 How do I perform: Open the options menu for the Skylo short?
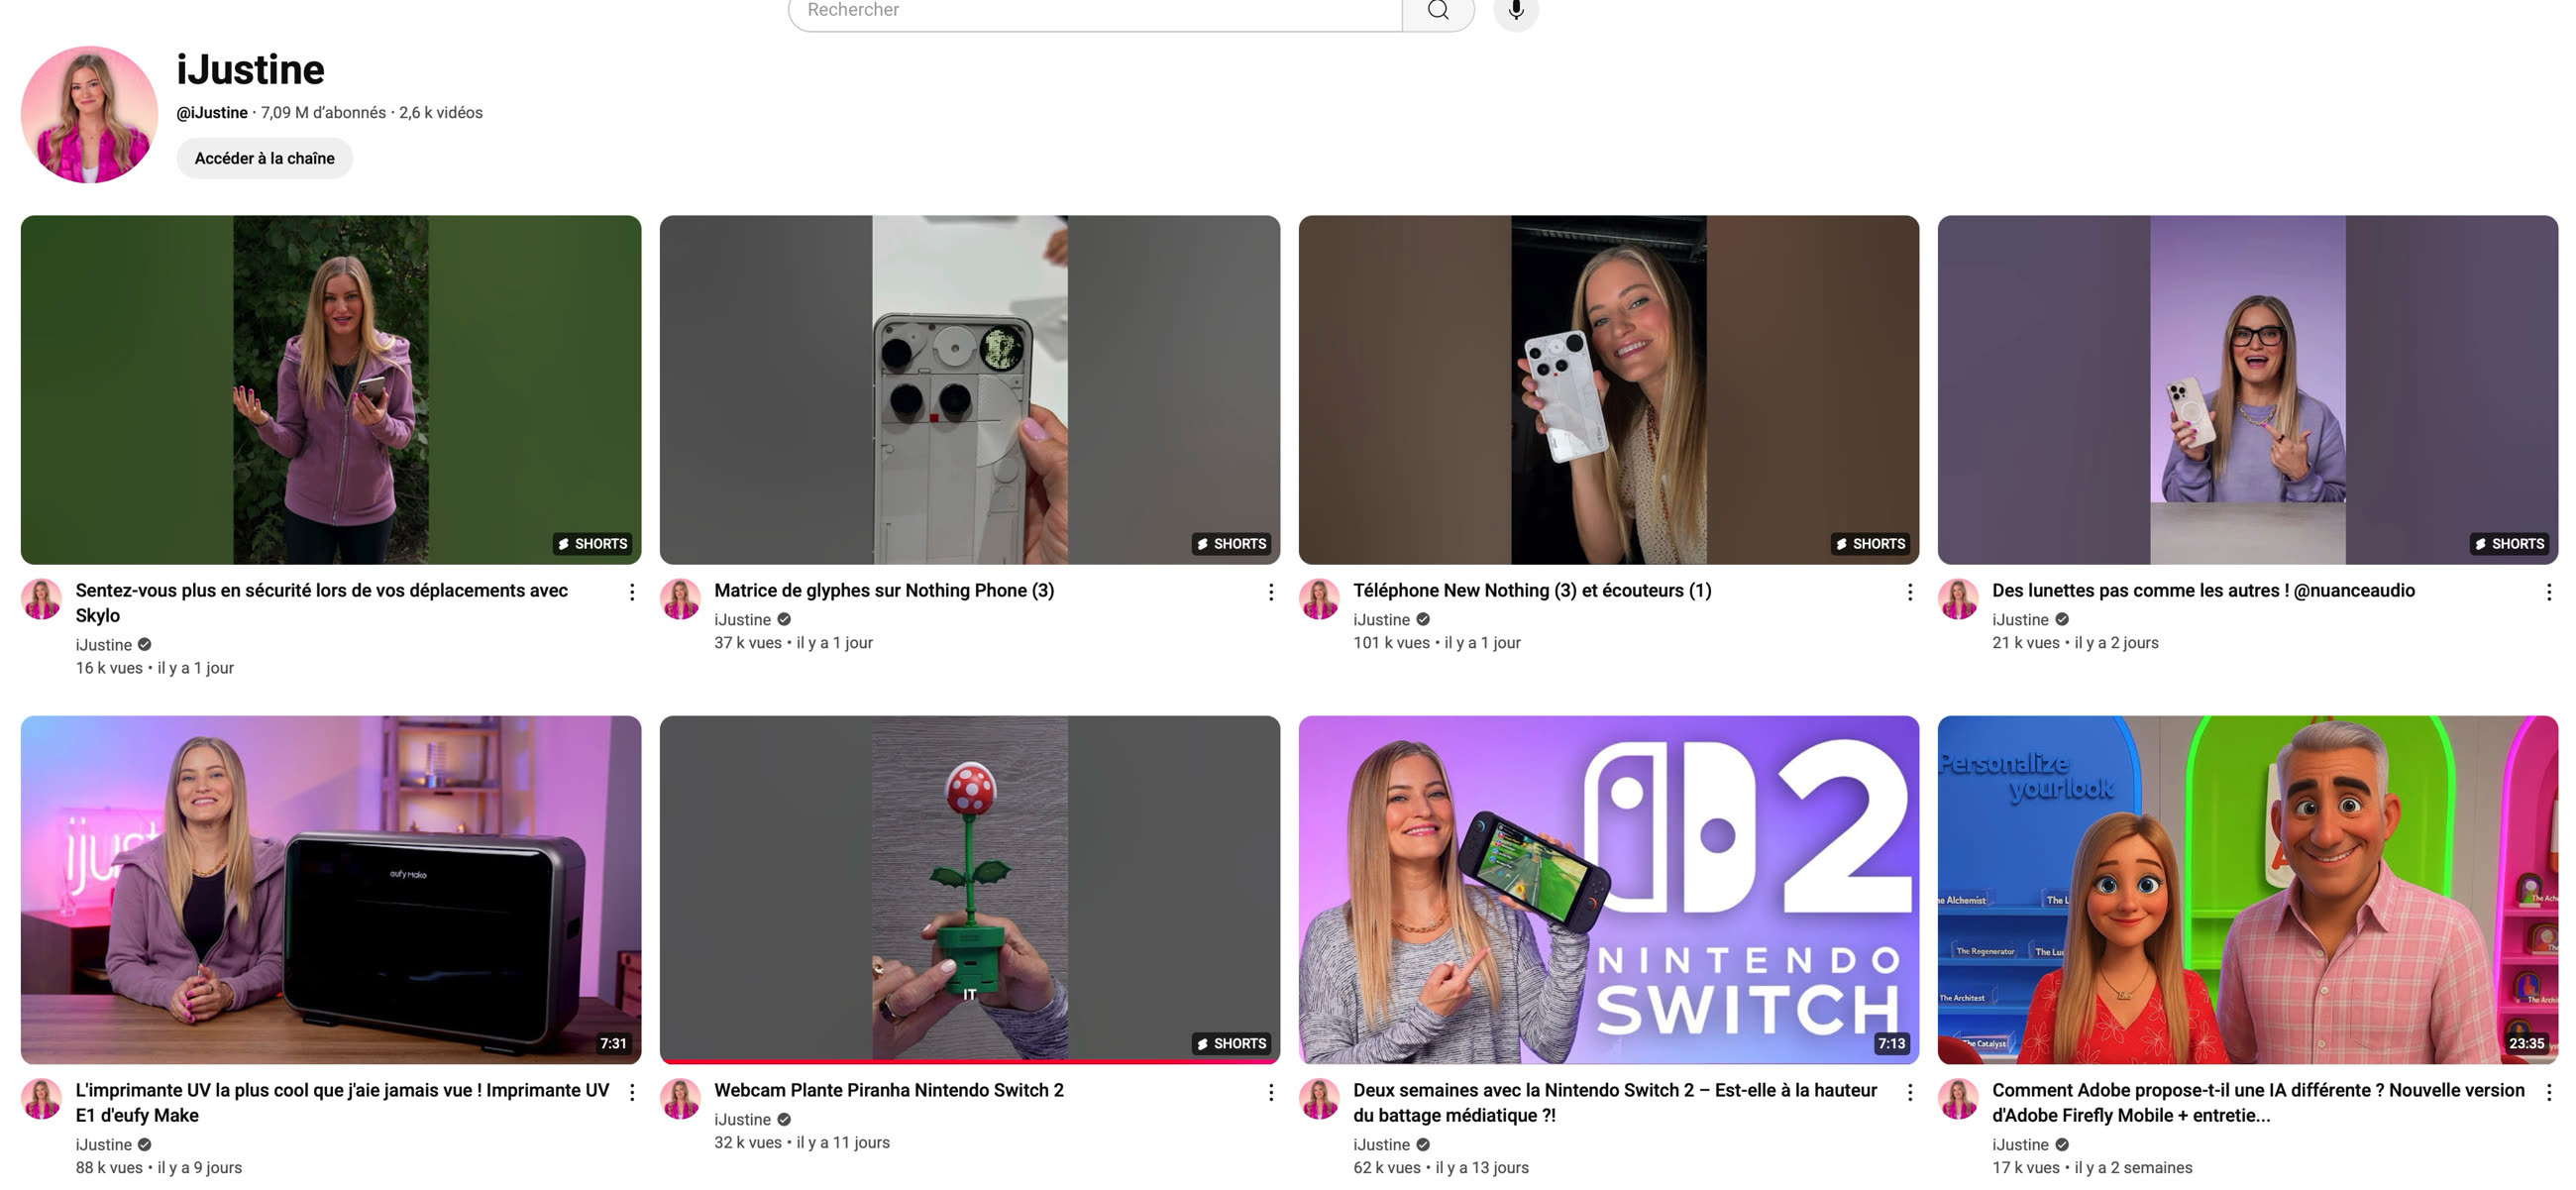coord(632,592)
